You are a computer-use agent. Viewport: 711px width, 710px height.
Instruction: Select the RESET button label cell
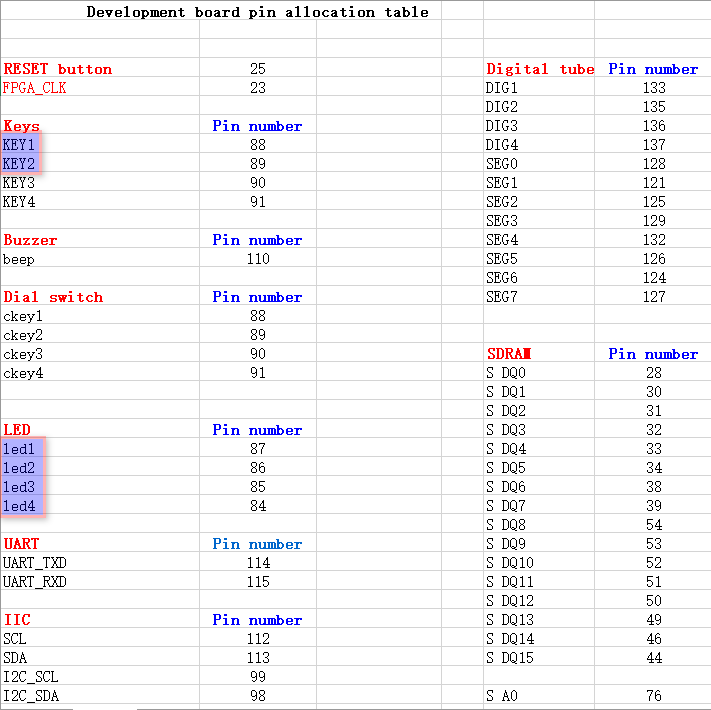tap(58, 69)
